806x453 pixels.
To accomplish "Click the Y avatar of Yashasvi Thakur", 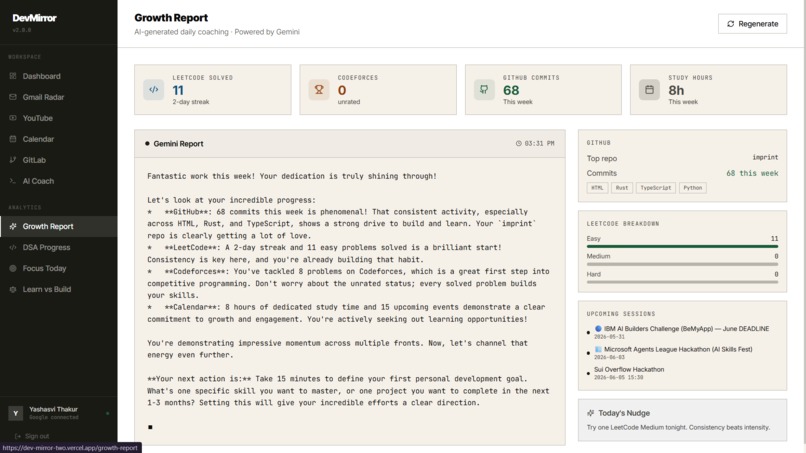I will [15, 413].
